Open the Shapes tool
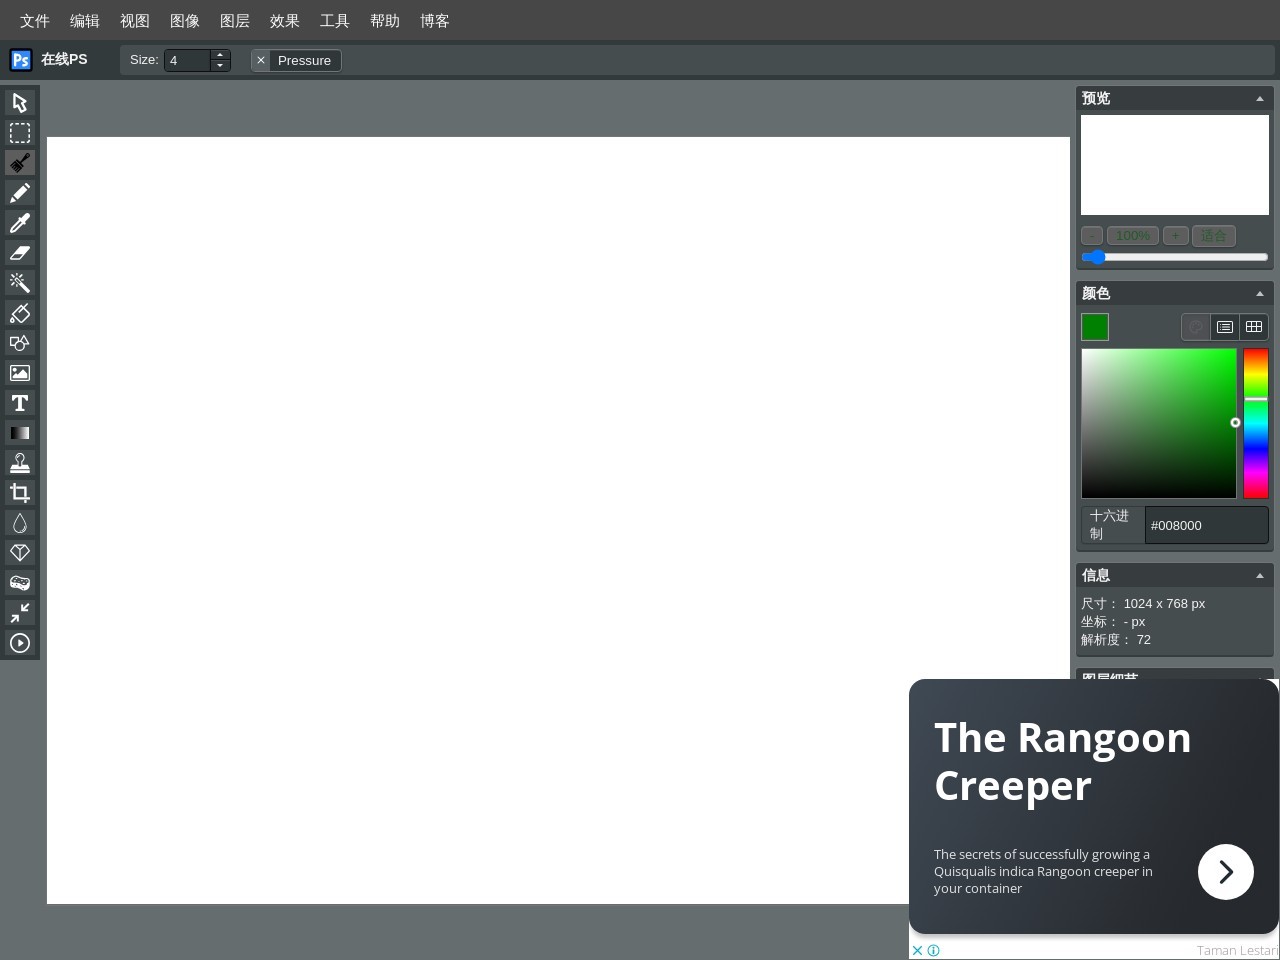 click(x=20, y=343)
